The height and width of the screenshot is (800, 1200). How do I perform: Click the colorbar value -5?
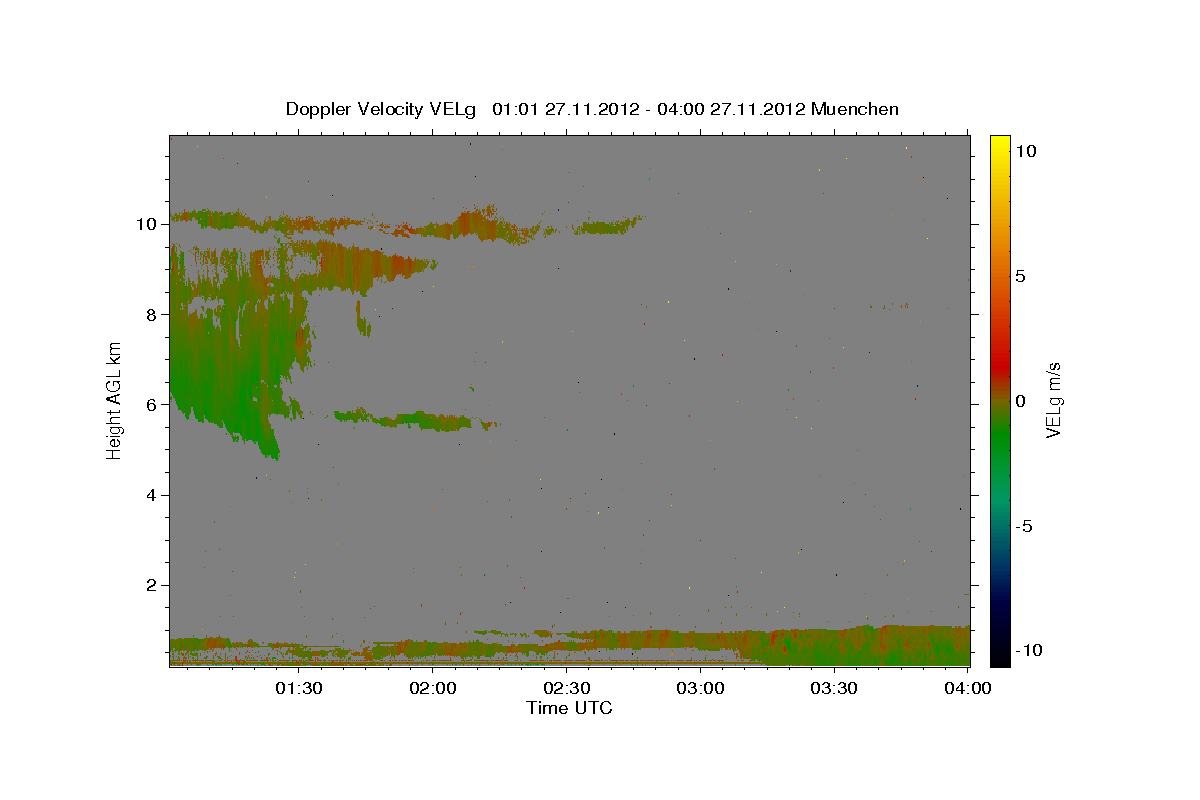(1024, 526)
